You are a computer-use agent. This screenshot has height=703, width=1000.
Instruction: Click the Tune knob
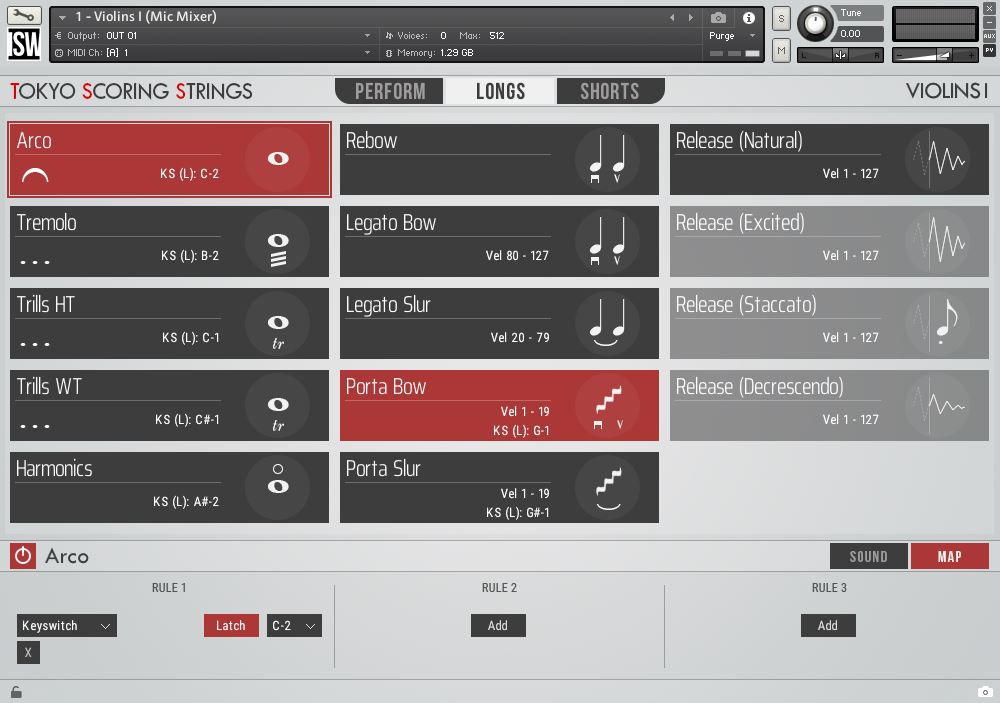(815, 24)
